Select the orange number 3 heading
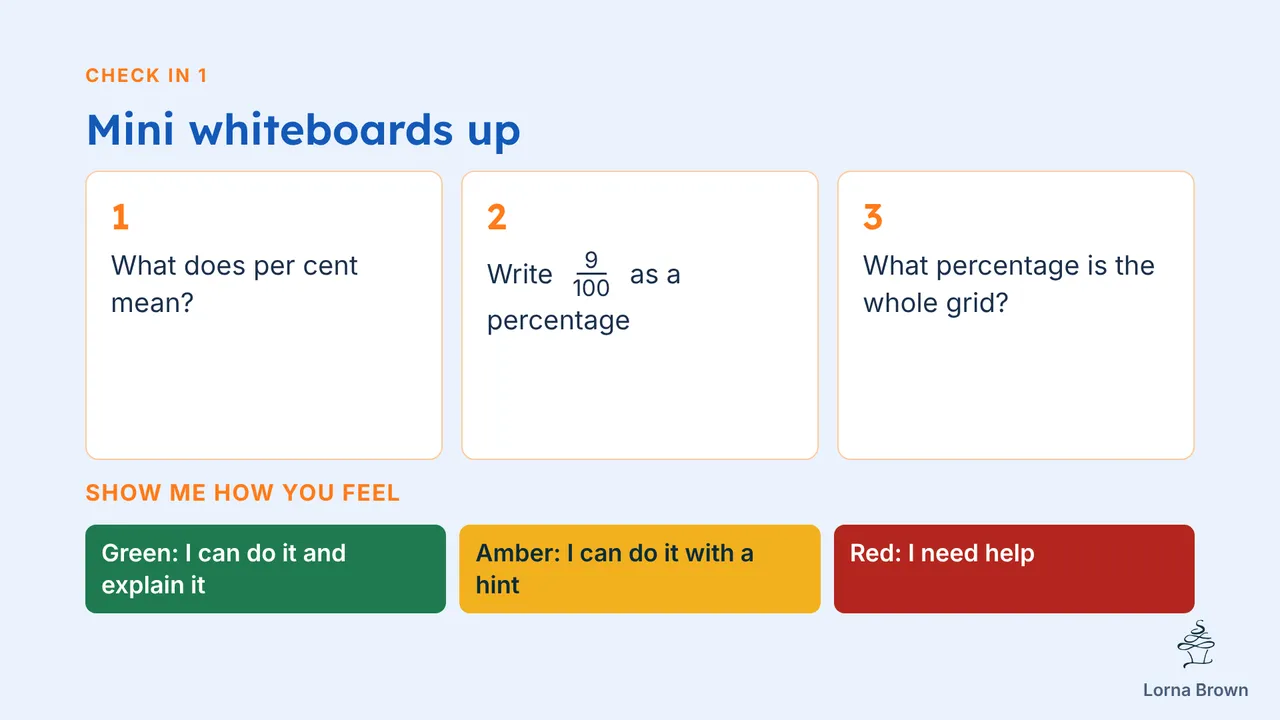Viewport: 1280px width, 720px height. (873, 217)
